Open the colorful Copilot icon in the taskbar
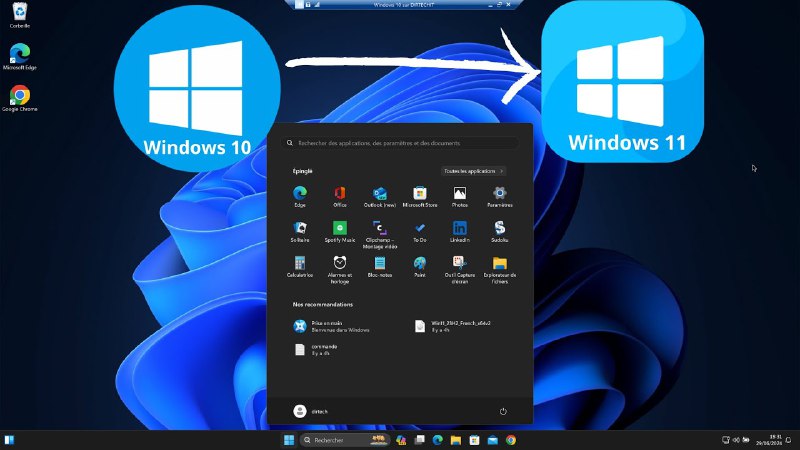 [401, 440]
